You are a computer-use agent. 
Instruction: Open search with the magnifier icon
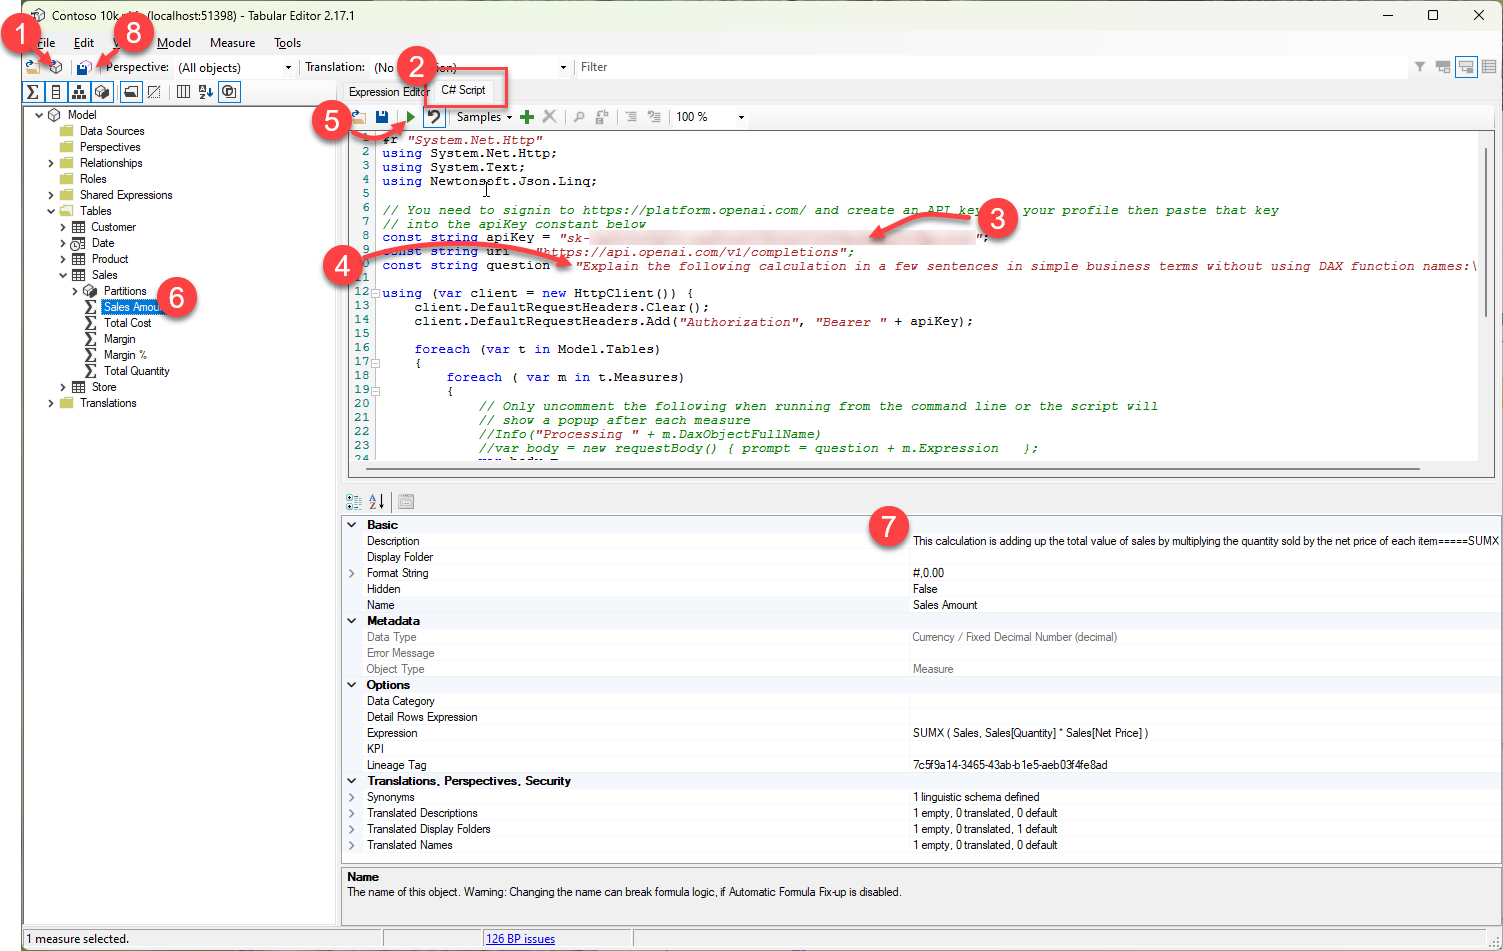coord(579,116)
